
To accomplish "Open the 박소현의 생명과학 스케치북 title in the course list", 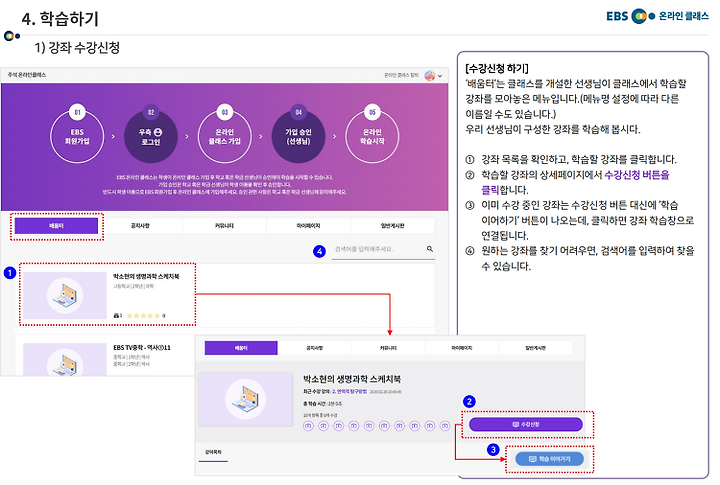I will pyautogui.click(x=146, y=276).
